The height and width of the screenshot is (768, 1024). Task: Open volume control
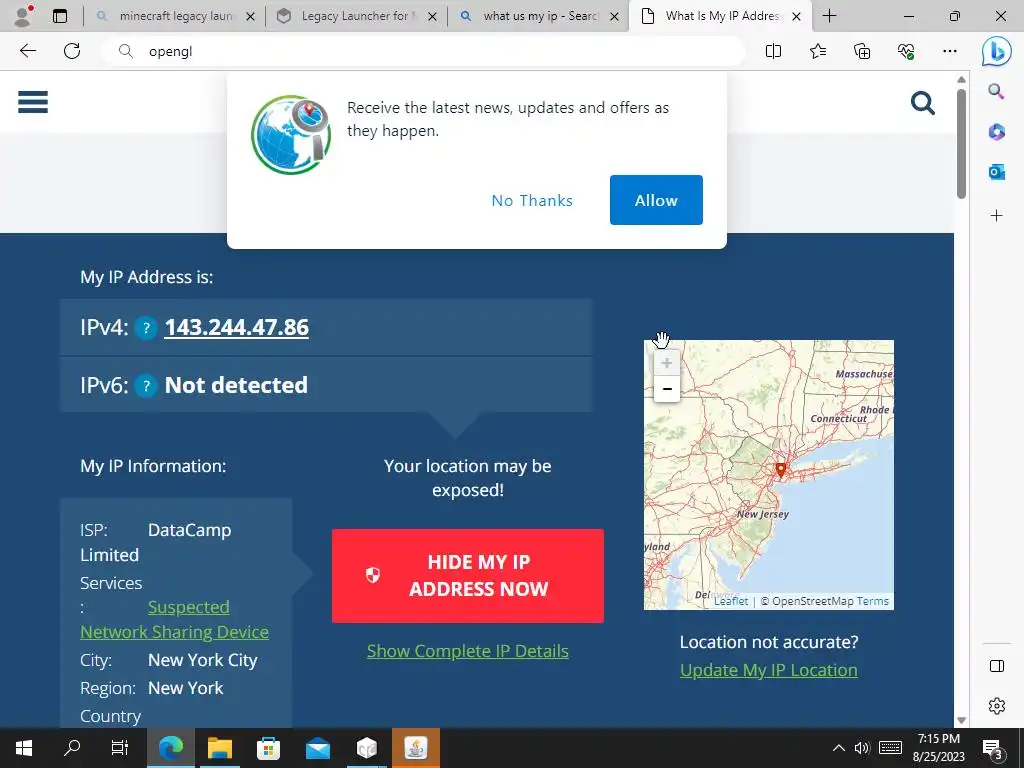[x=863, y=748]
